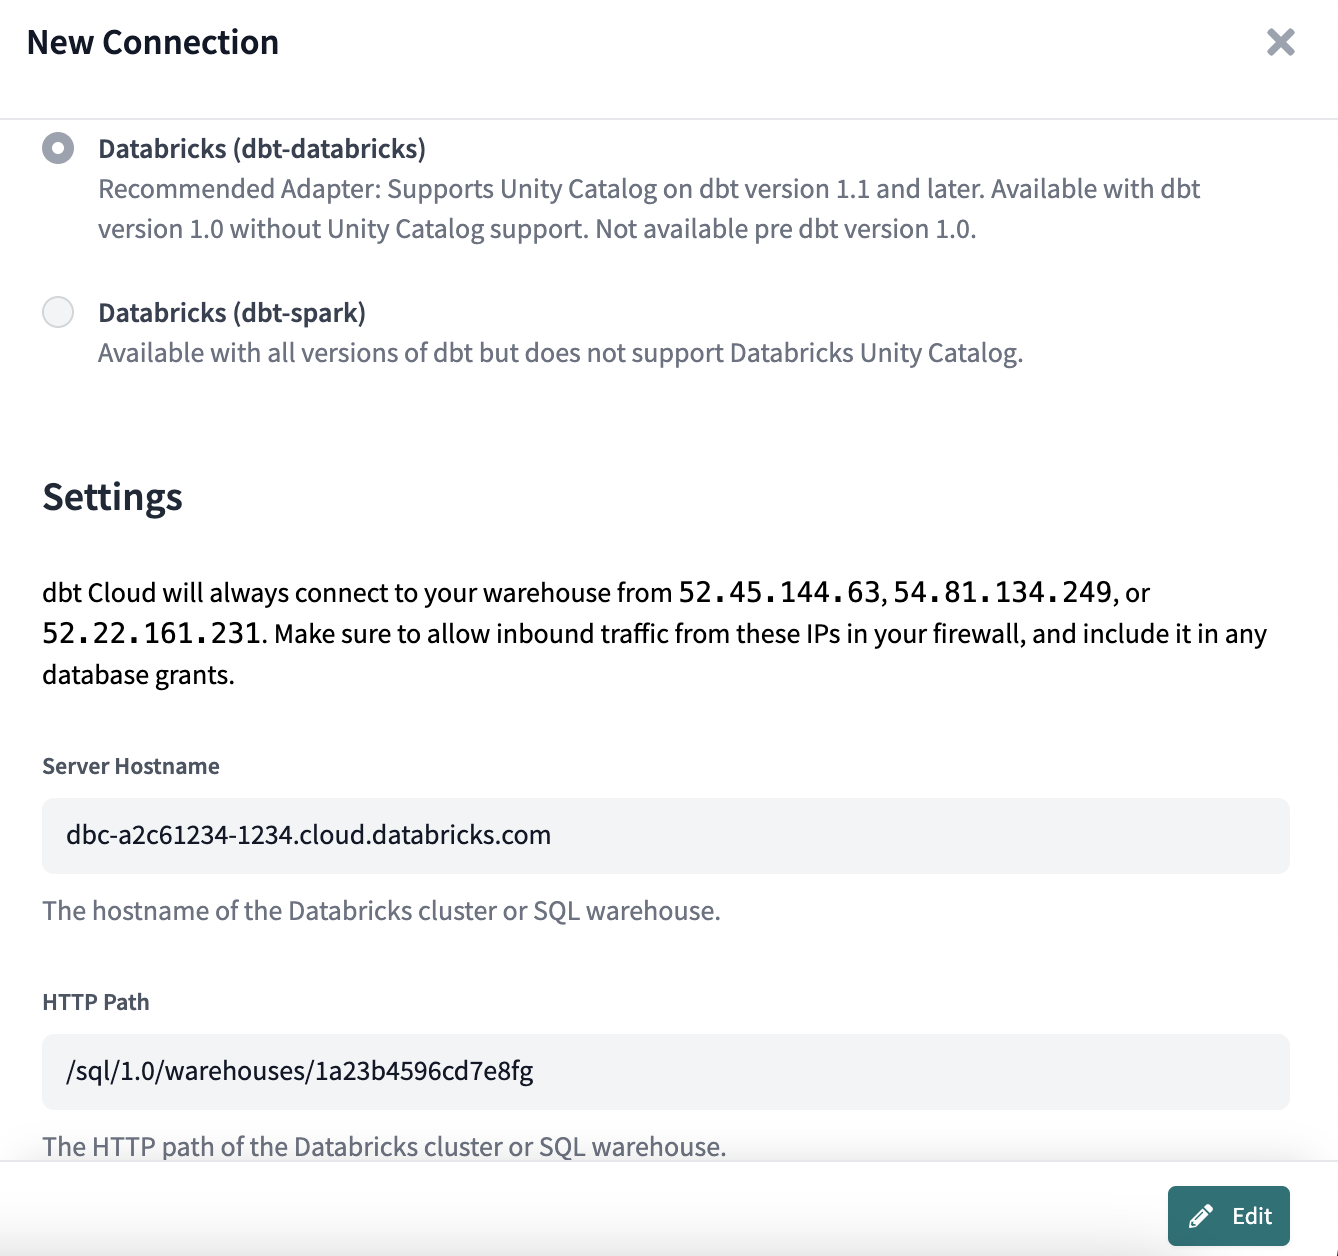The image size is (1338, 1256).
Task: Click the empty radio circle beside dbt-spark
Action: (58, 312)
